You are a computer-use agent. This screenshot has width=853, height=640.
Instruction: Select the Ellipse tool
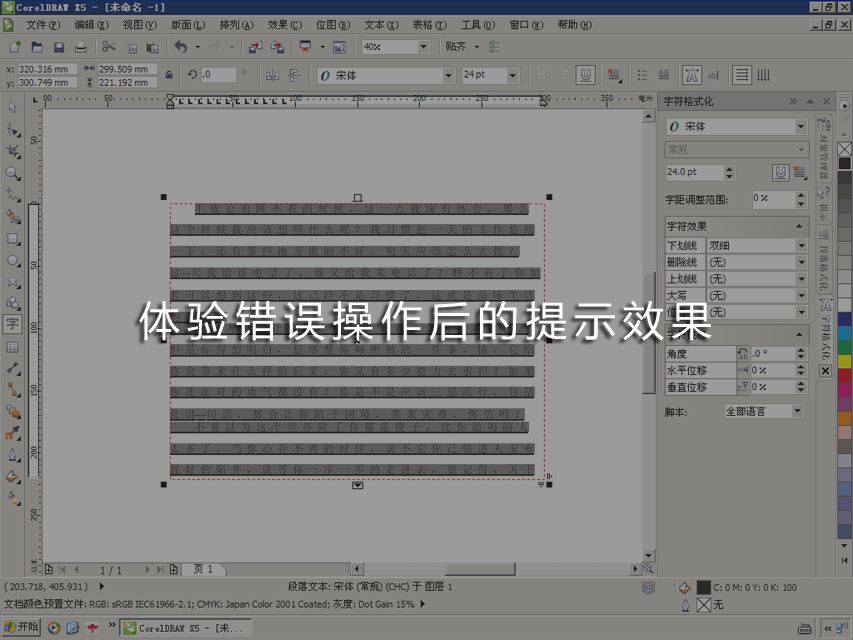point(13,260)
